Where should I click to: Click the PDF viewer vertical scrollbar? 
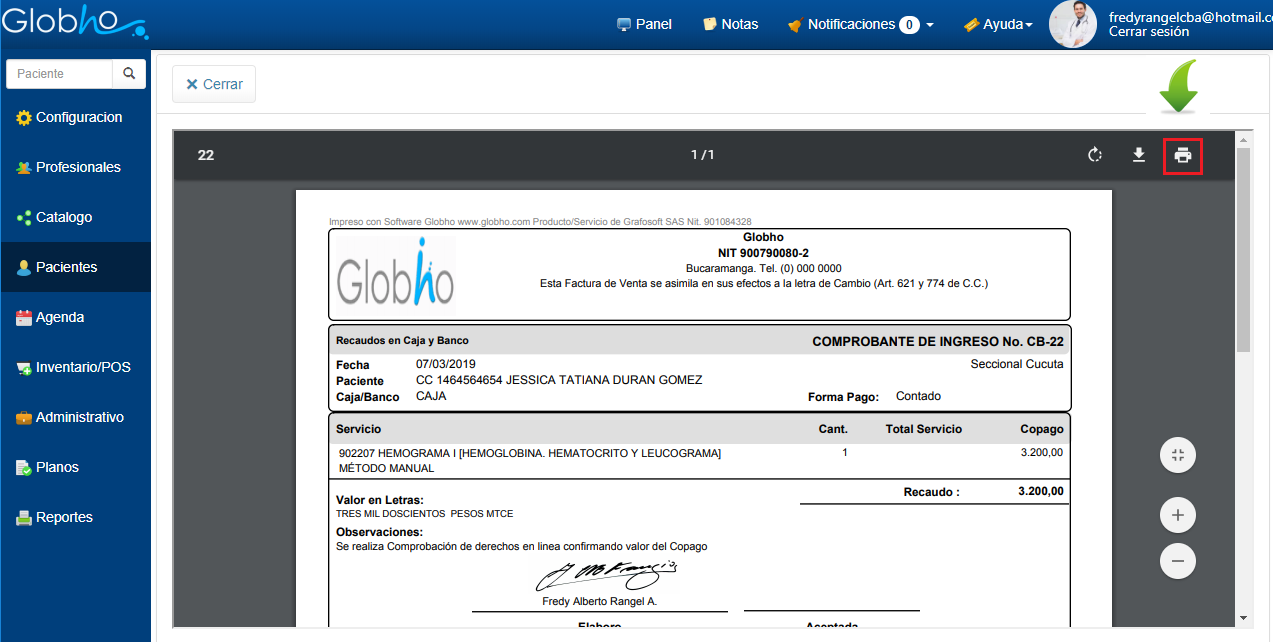pyautogui.click(x=1243, y=250)
